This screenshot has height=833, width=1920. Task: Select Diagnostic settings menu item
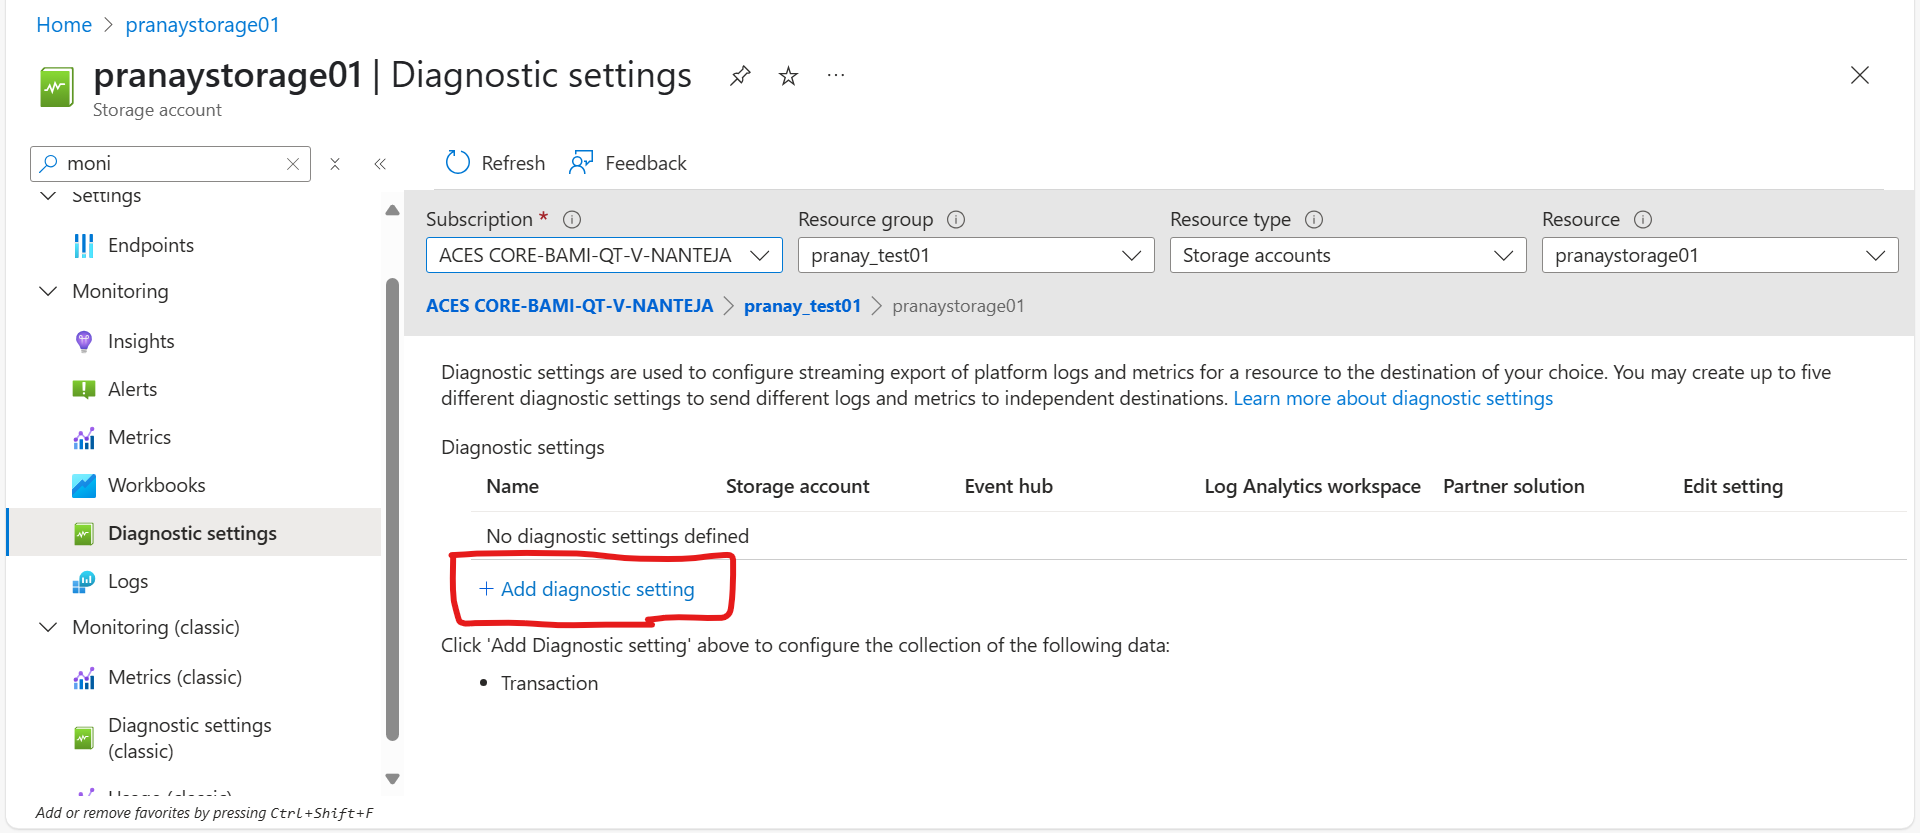pyautogui.click(x=194, y=533)
